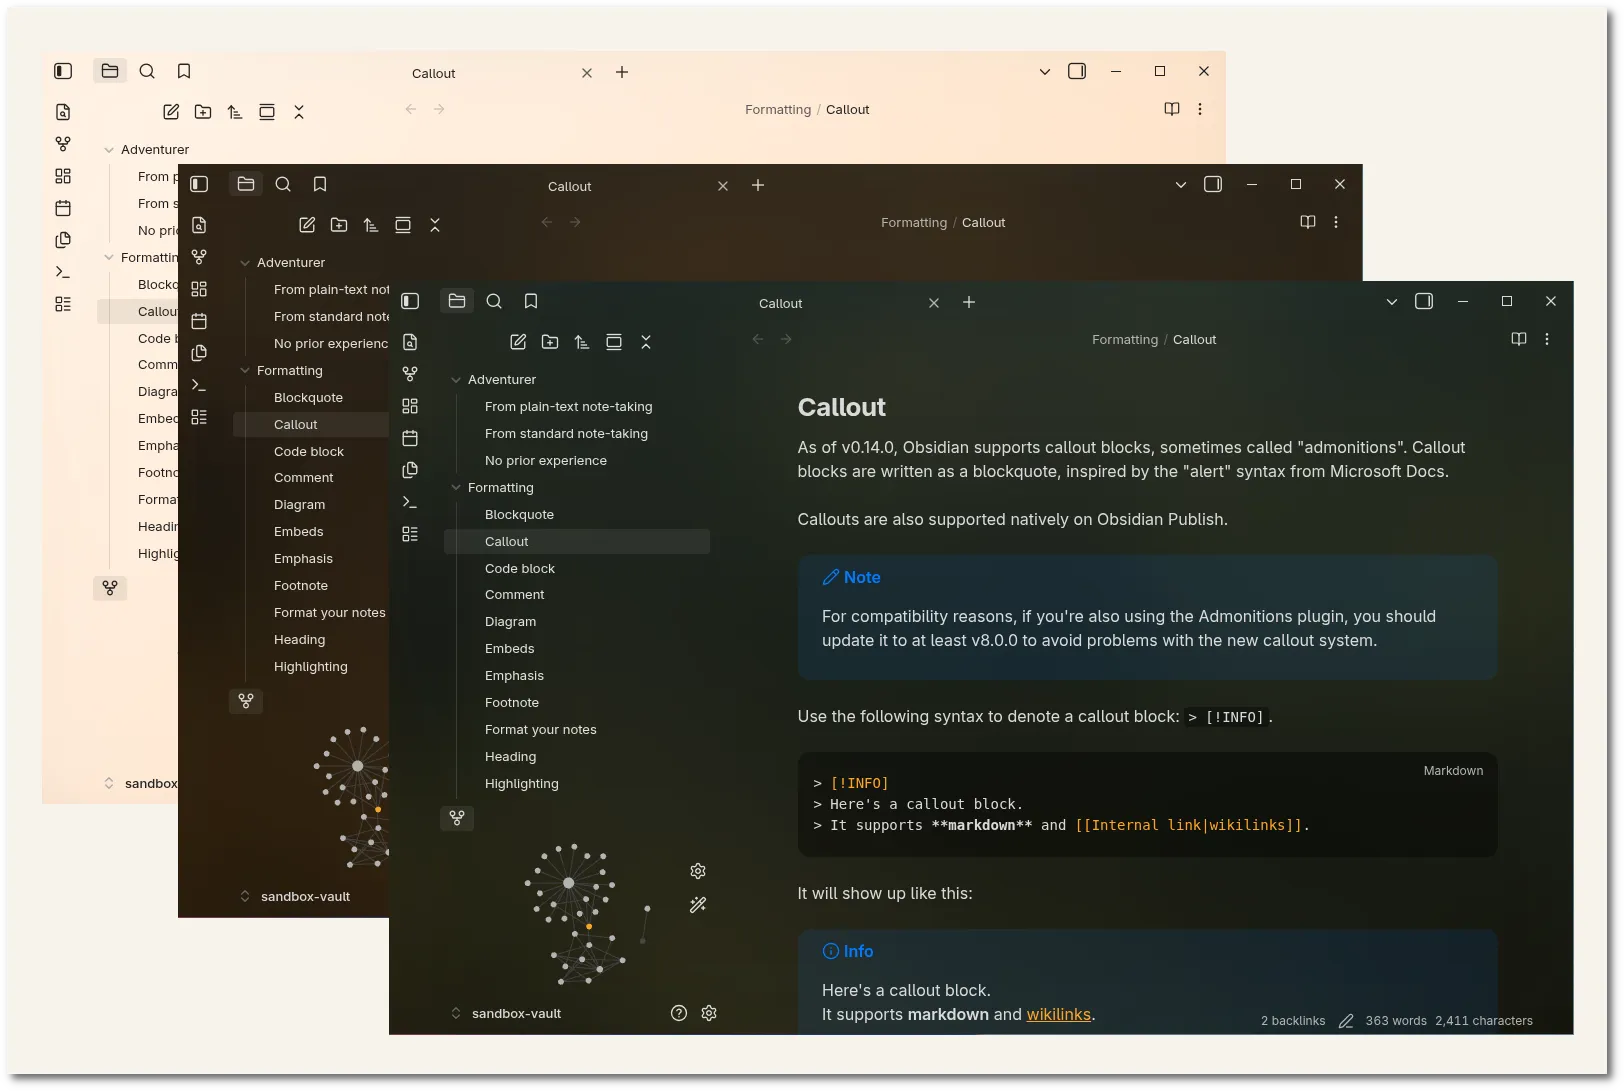1624x1091 pixels.
Task: Toggle the left sidebar in the front window
Action: 410,301
